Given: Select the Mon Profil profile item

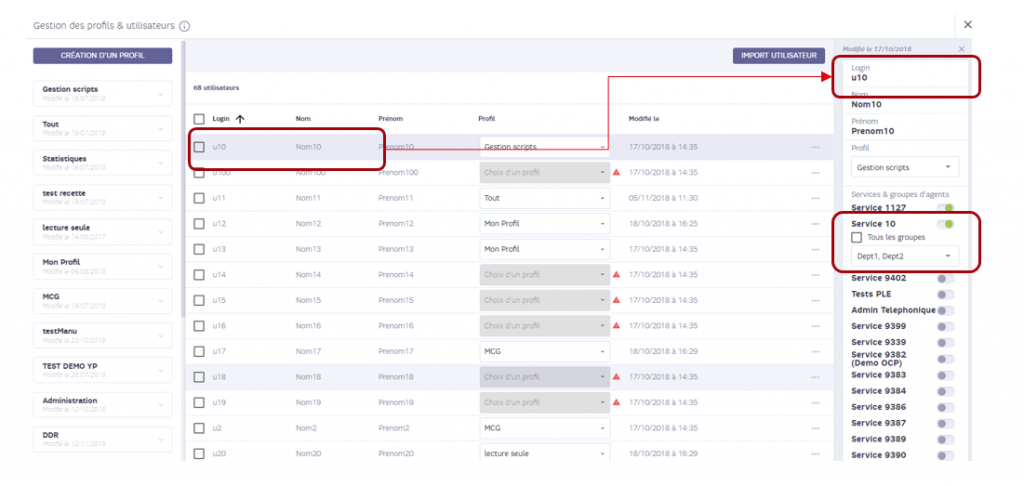Looking at the screenshot, I should coord(103,266).
